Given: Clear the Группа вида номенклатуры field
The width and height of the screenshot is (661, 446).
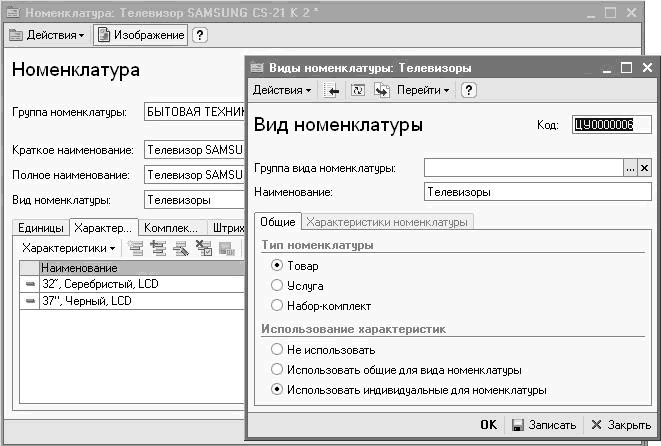Looking at the screenshot, I should [645, 168].
